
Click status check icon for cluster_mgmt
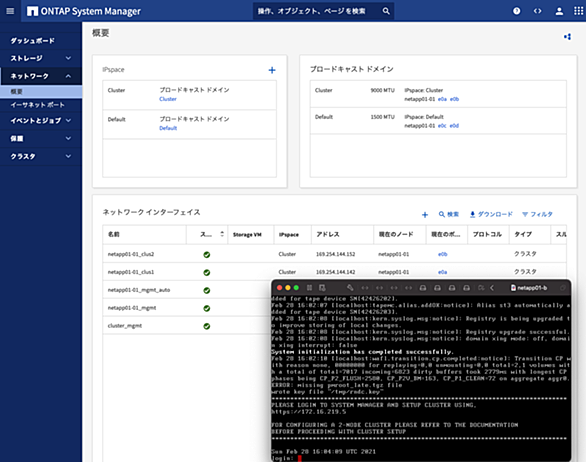[x=207, y=326]
